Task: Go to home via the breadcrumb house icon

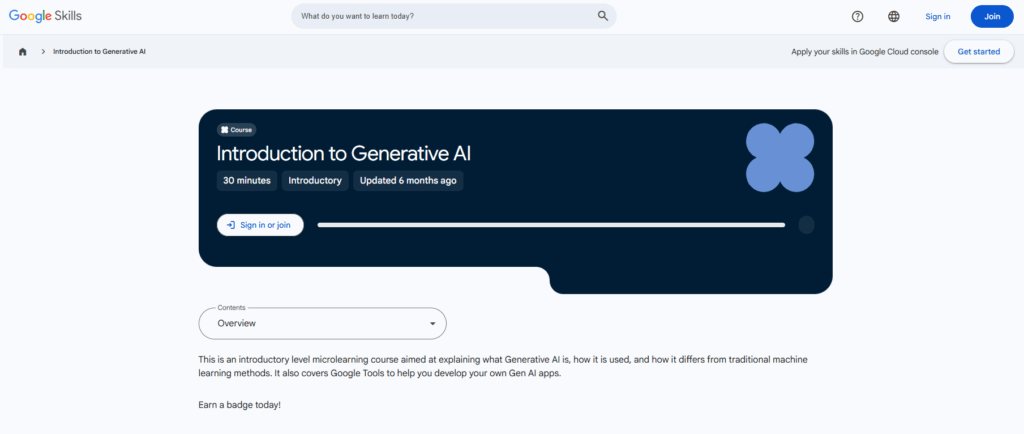Action: coord(23,51)
